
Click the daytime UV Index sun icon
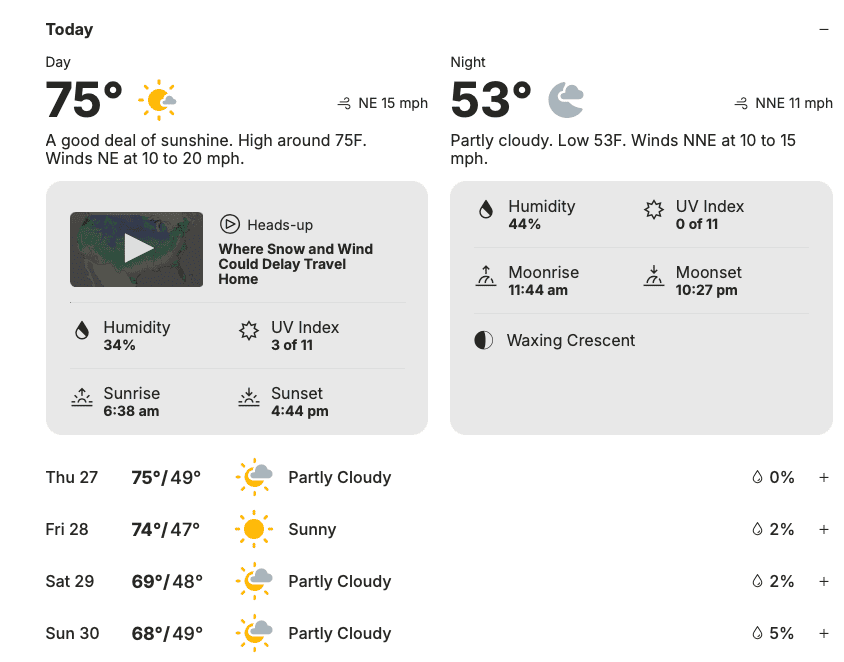(249, 331)
